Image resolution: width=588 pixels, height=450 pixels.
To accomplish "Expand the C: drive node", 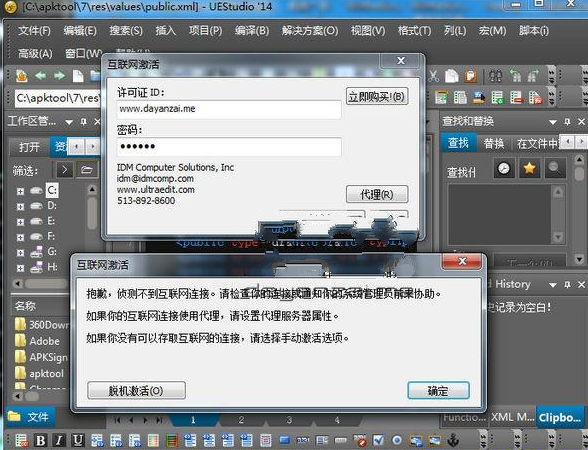I will tap(20, 191).
